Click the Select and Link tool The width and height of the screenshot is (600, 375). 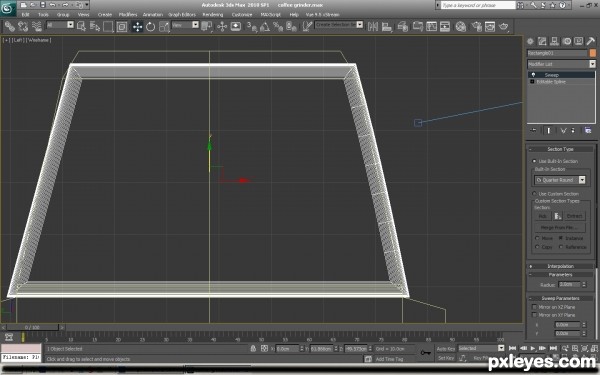coord(10,26)
